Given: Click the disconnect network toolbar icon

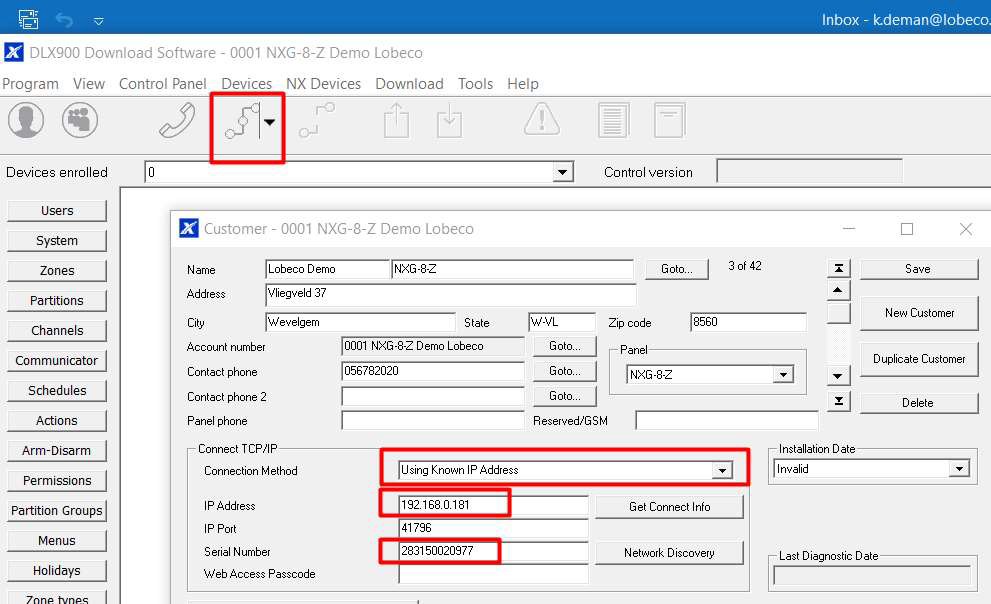Looking at the screenshot, I should pos(317,120).
